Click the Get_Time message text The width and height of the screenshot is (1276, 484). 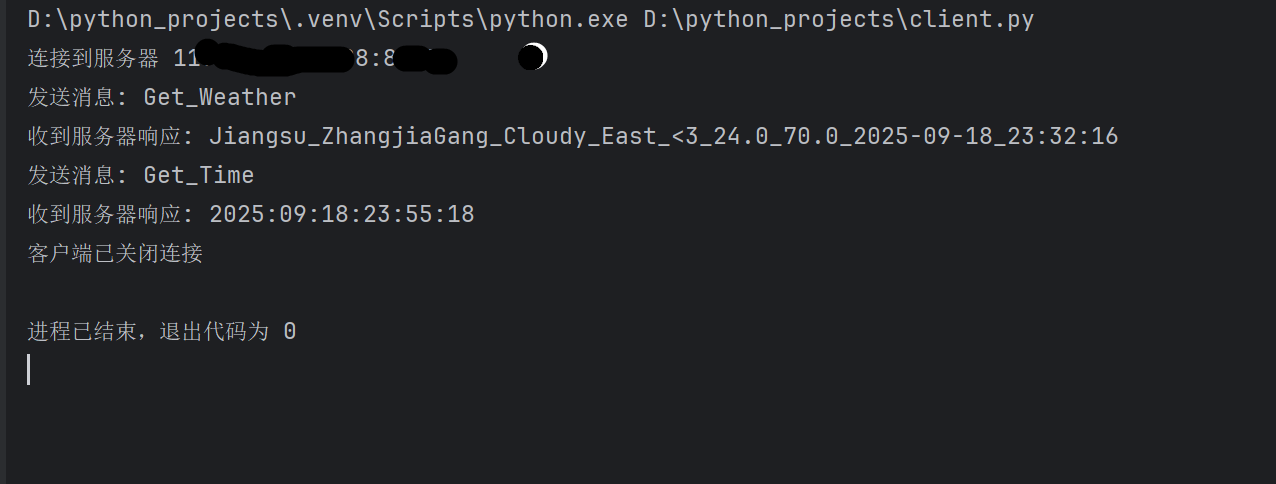pos(199,175)
